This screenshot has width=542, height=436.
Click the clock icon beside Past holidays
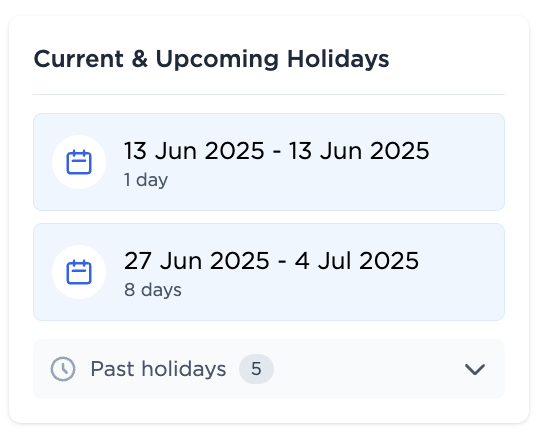(63, 369)
